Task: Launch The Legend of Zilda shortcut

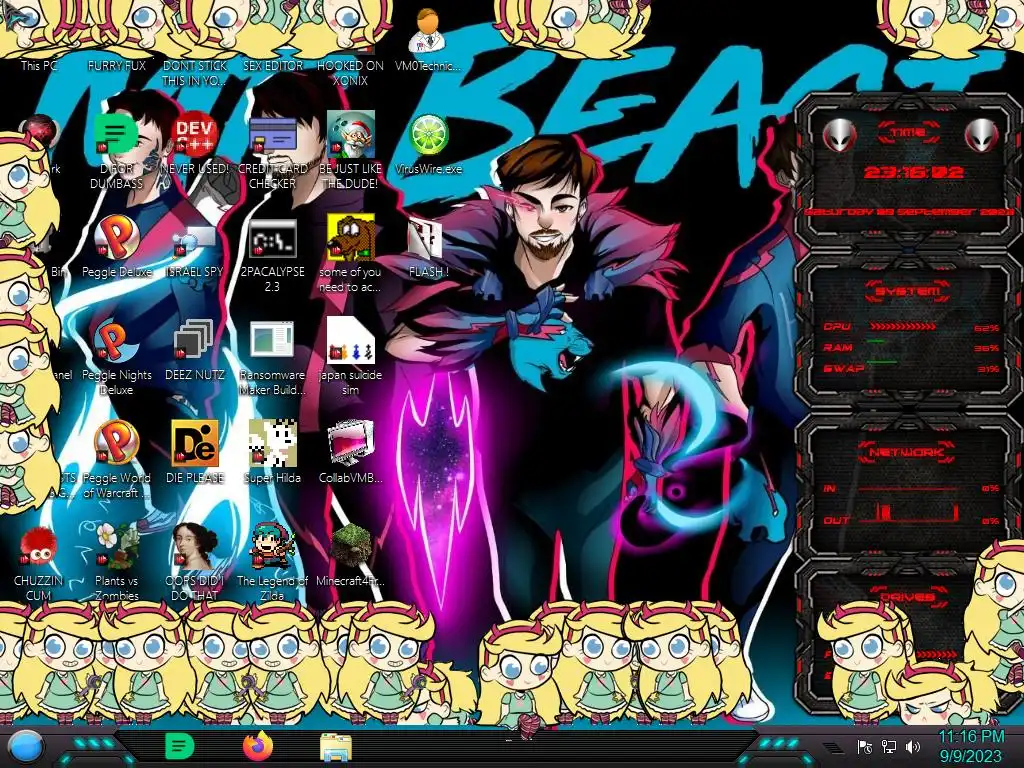Action: click(x=272, y=563)
